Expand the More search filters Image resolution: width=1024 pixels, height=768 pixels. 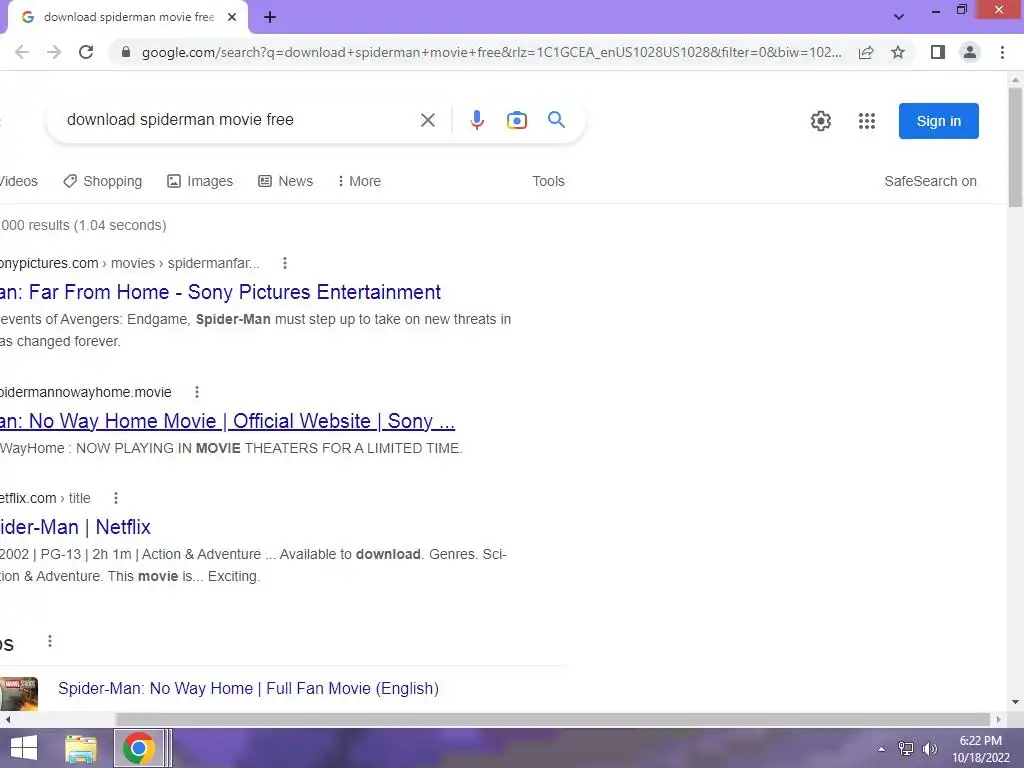(x=359, y=182)
